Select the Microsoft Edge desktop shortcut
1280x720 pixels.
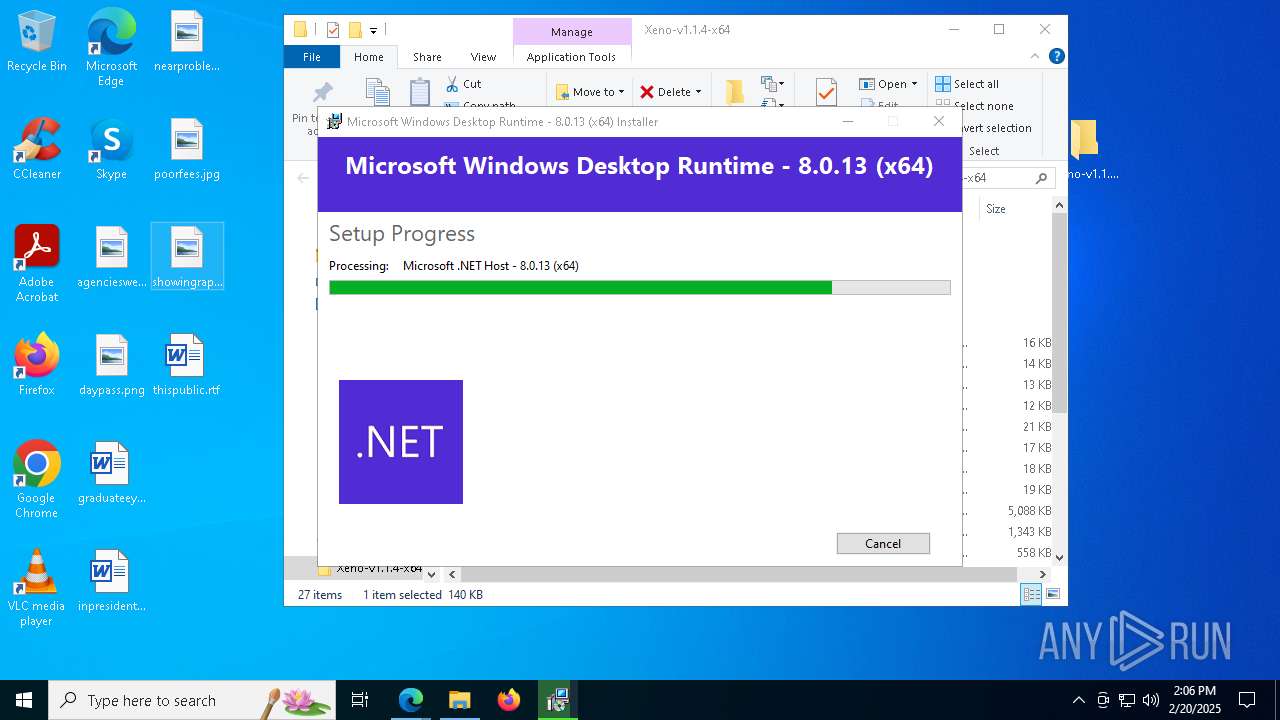tap(111, 48)
